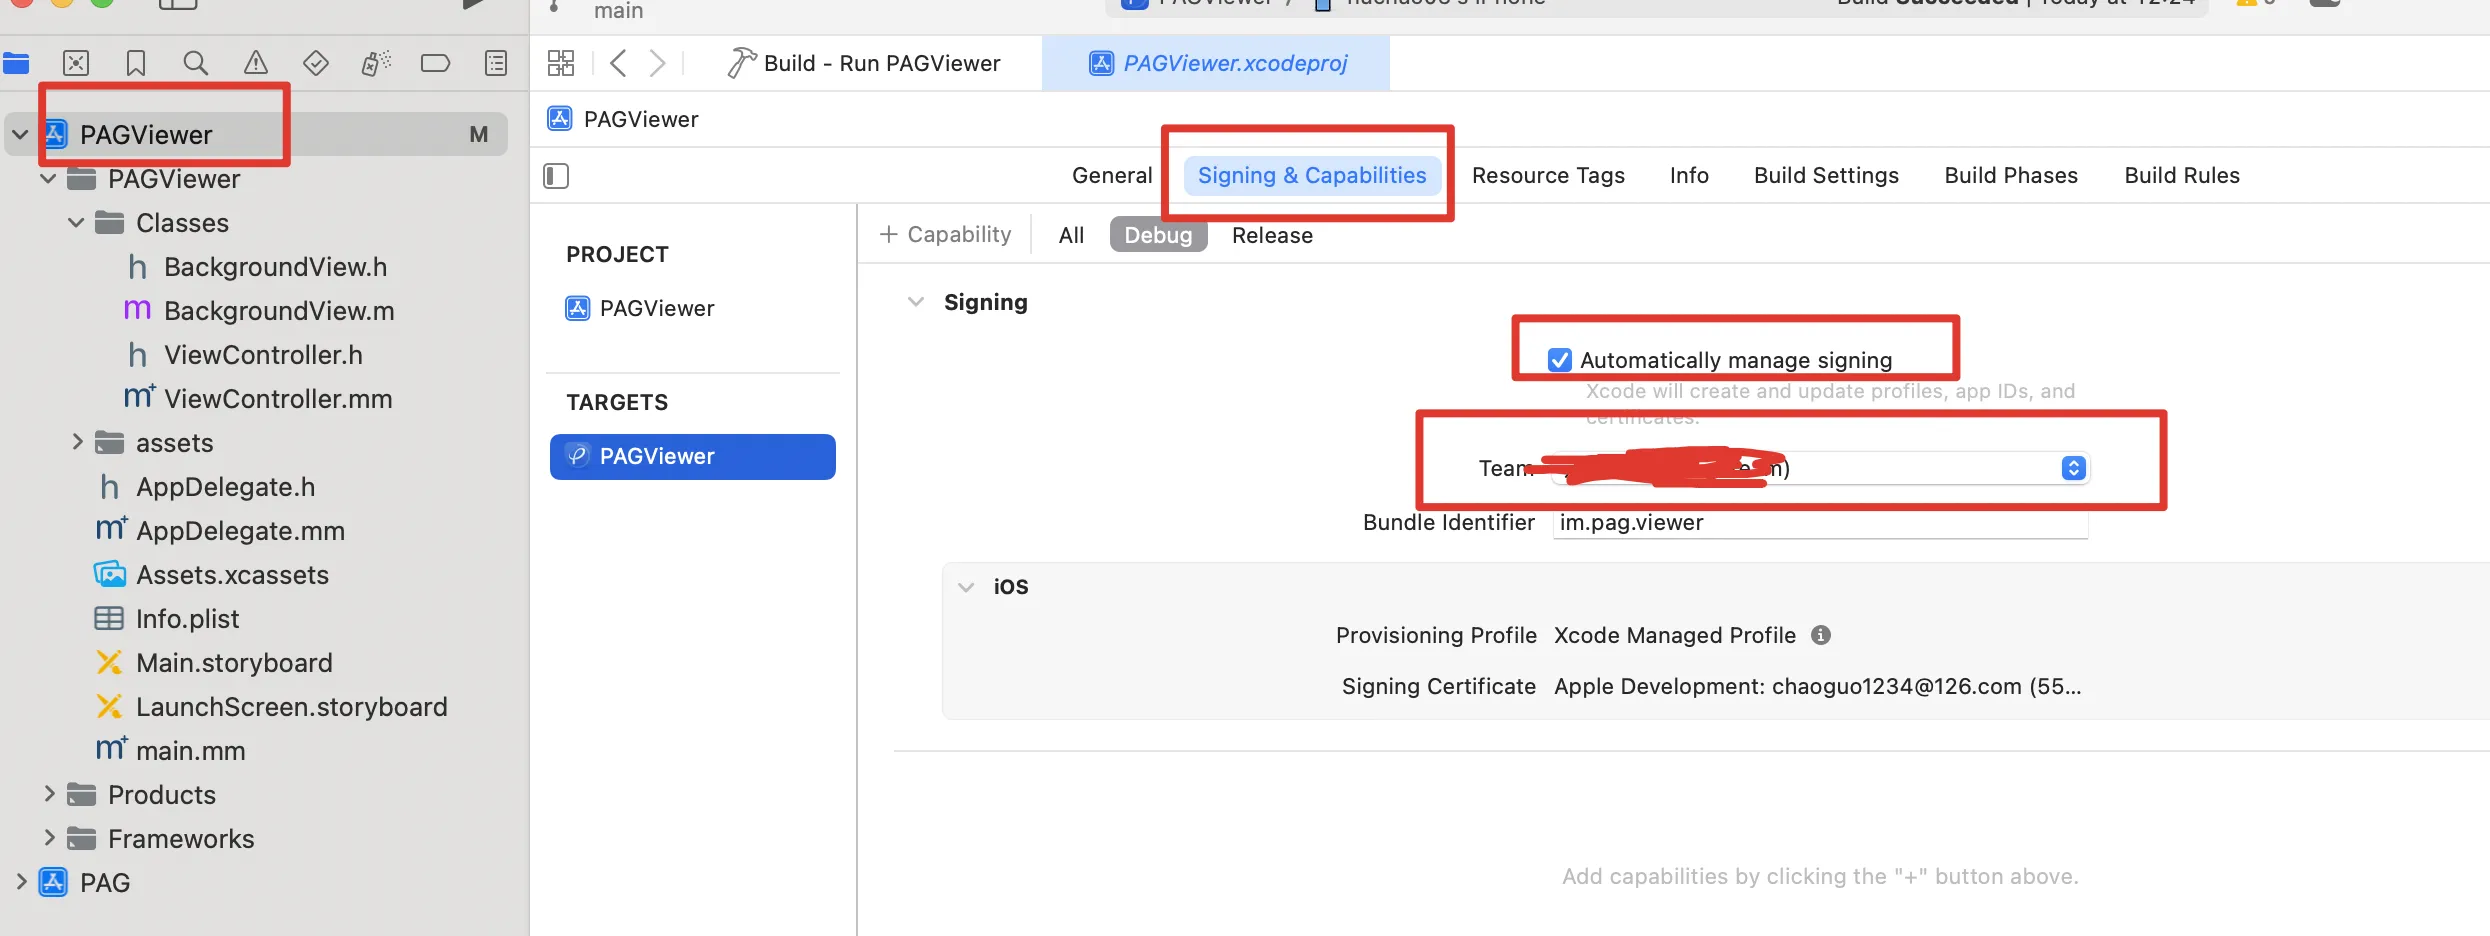Viewport: 2490px width, 936px height.
Task: Select AppDelegate.h file
Action: click(225, 487)
